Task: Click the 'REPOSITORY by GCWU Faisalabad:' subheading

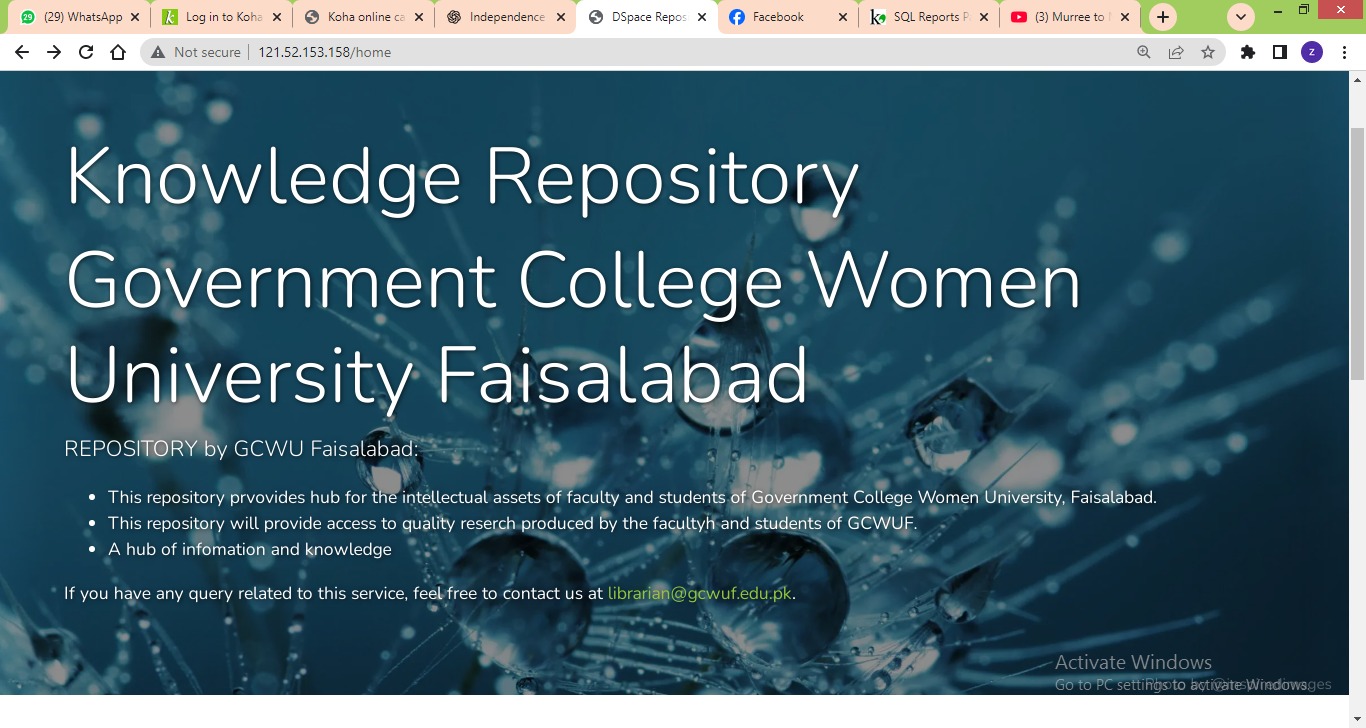Action: click(241, 449)
